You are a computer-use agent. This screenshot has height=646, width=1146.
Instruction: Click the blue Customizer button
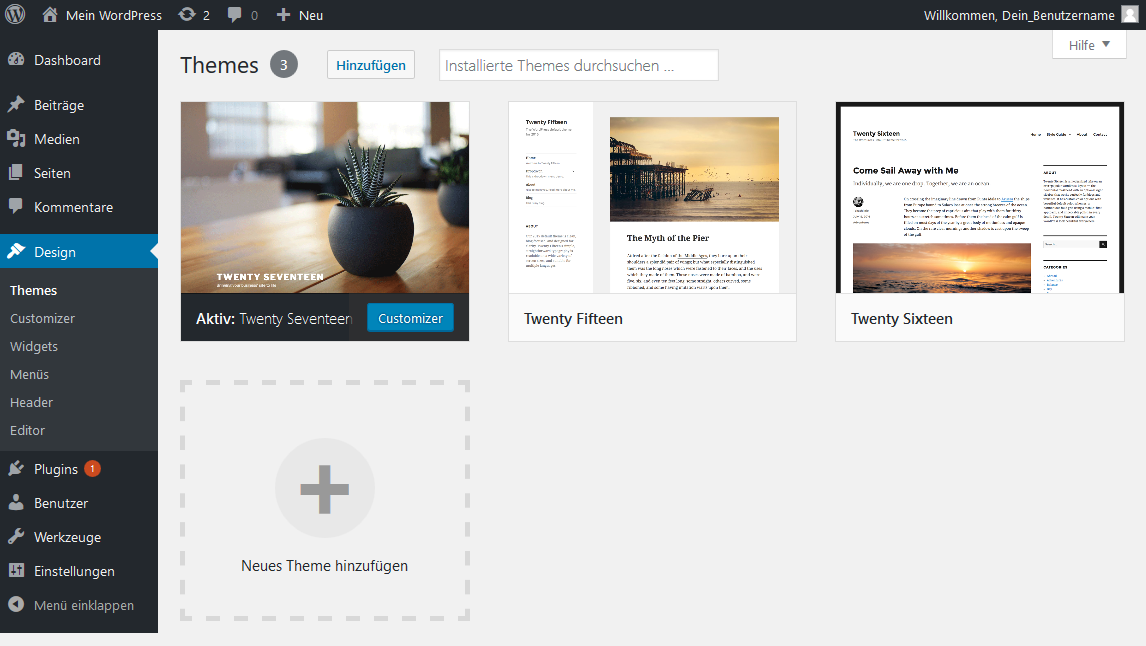click(410, 318)
